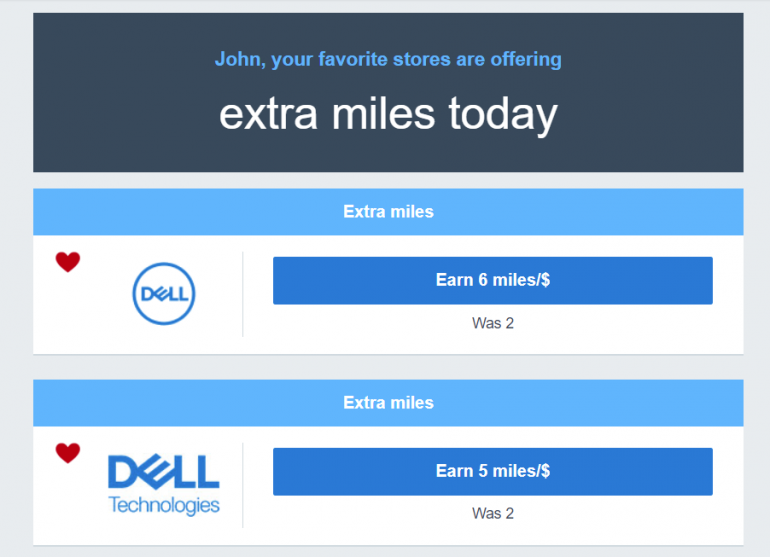The width and height of the screenshot is (770, 557).
Task: Click the vertical divider beside the round Dell logo
Action: point(243,294)
